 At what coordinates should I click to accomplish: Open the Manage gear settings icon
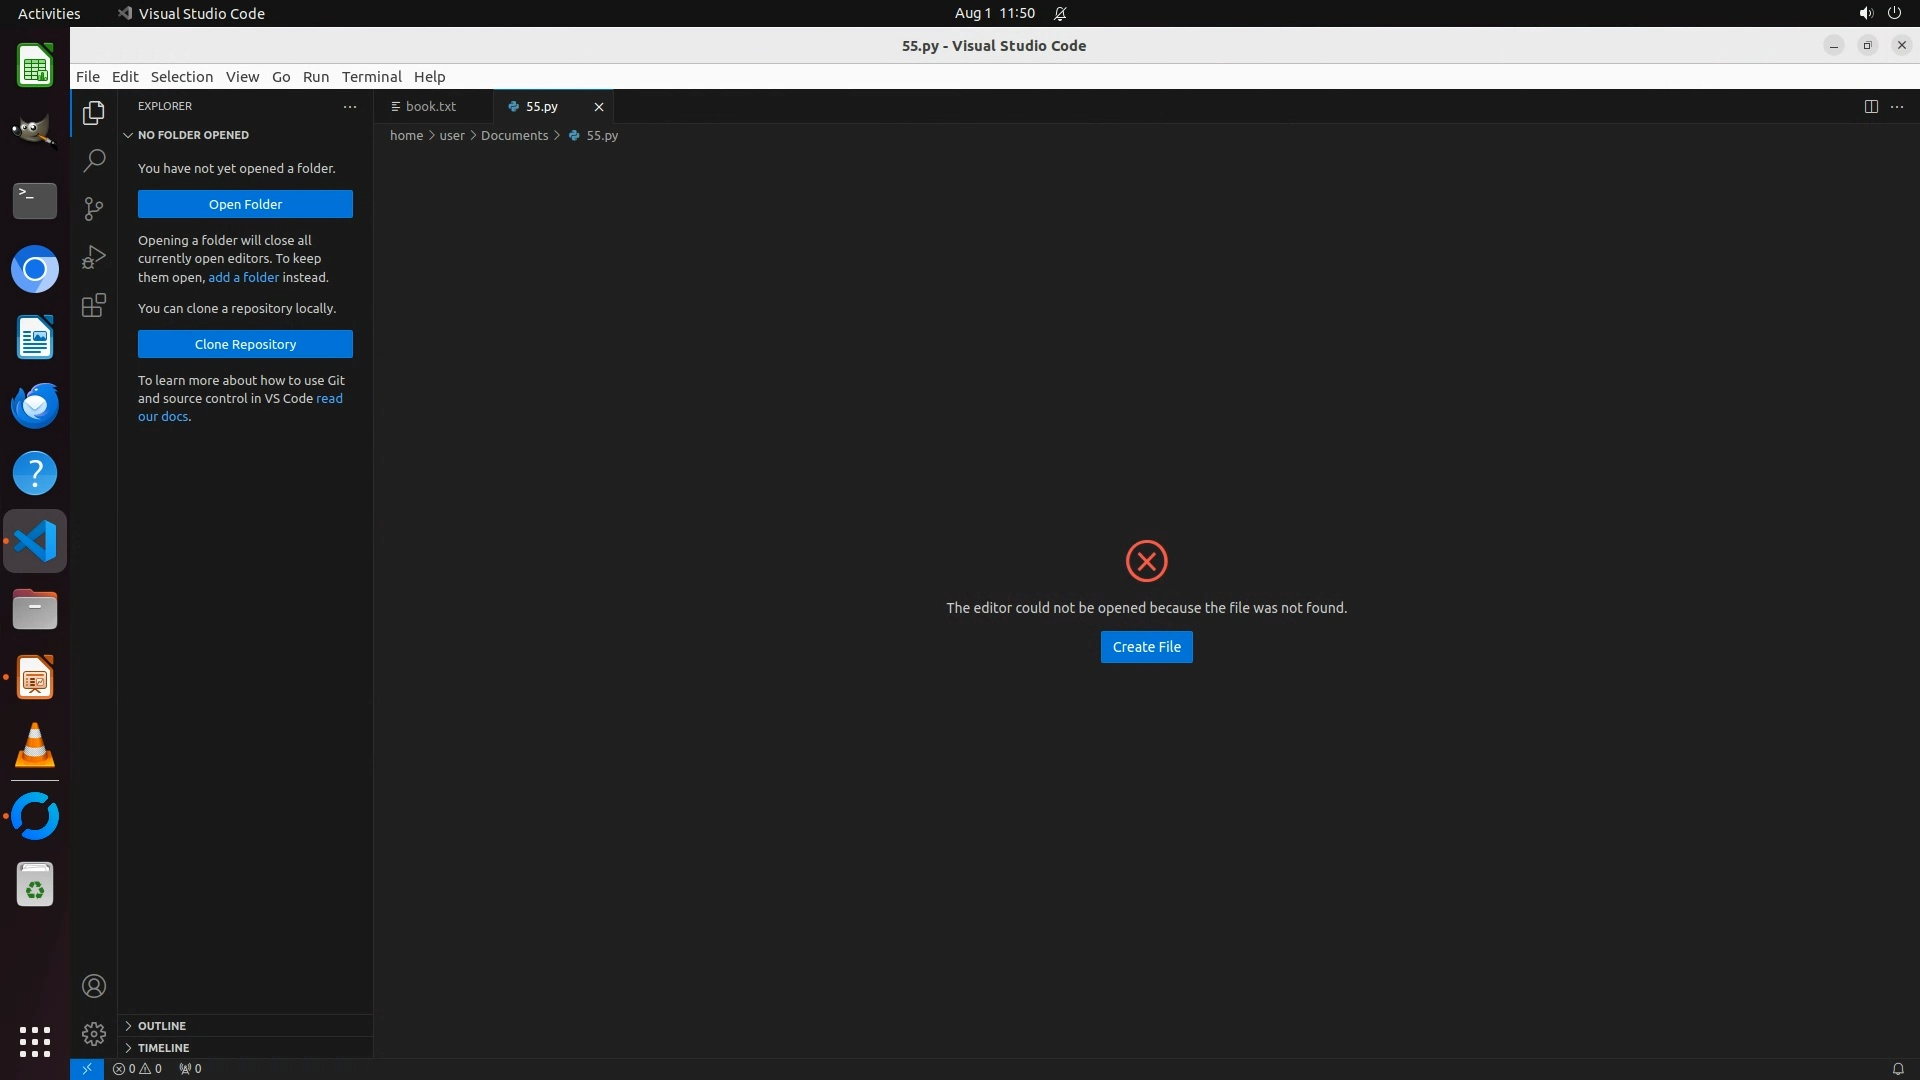click(94, 1033)
